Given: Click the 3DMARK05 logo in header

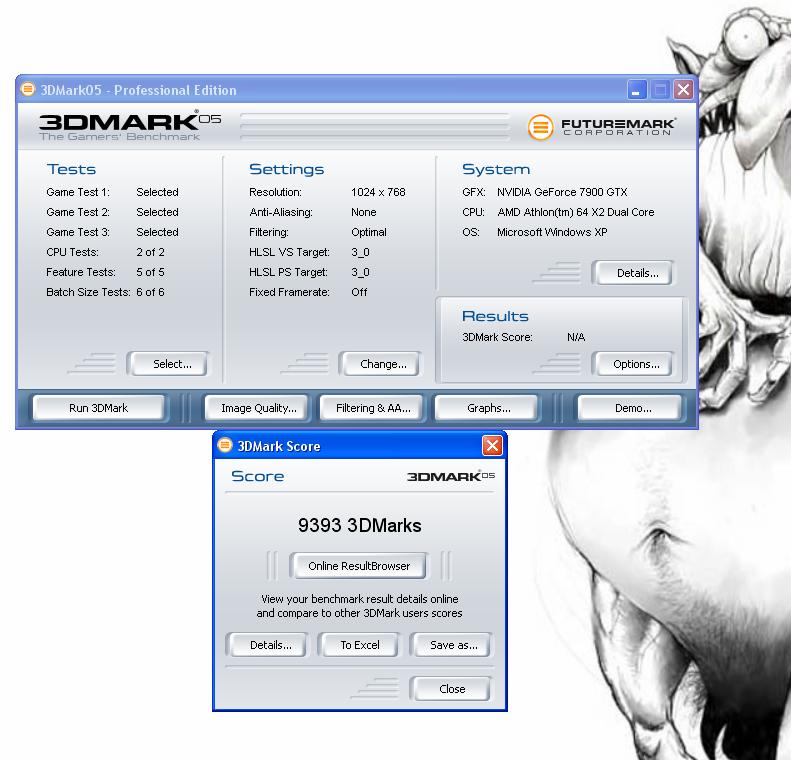Looking at the screenshot, I should tap(130, 126).
